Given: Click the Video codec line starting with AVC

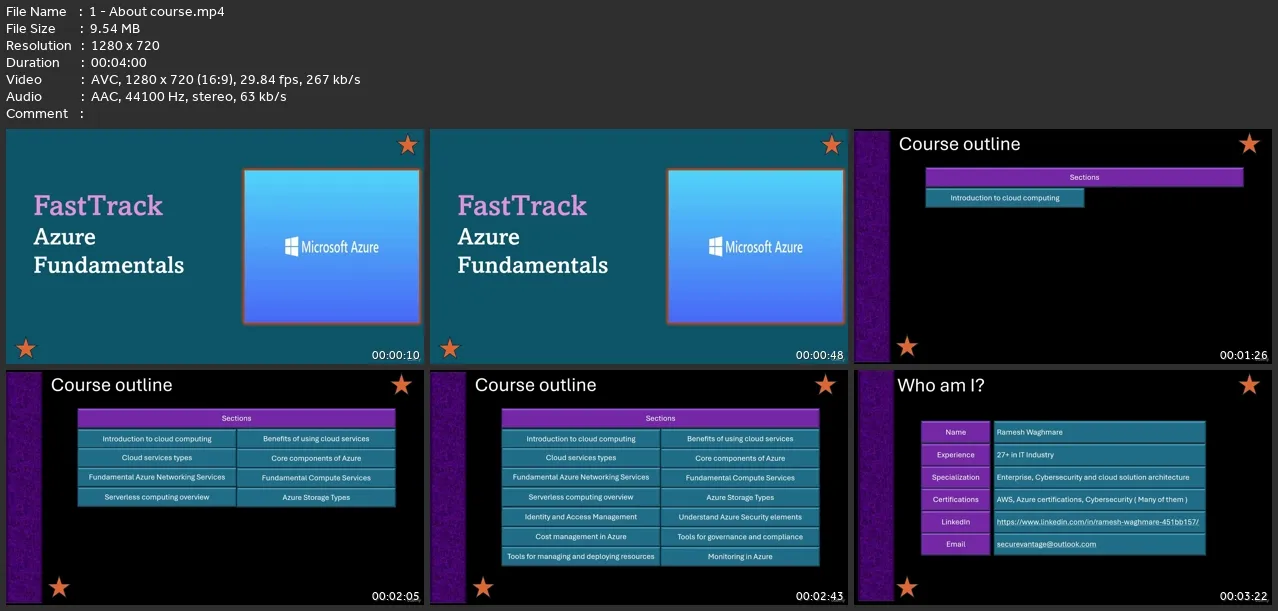Looking at the screenshot, I should click(x=225, y=80).
